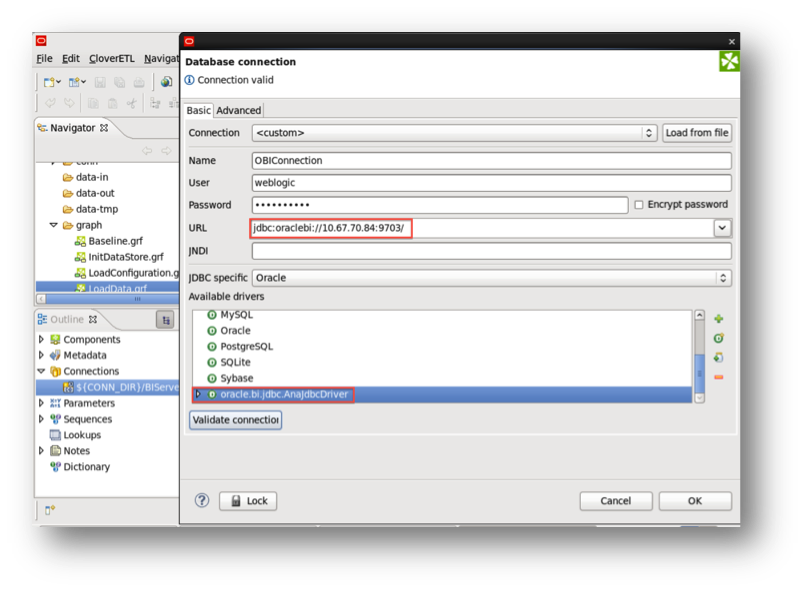Click the OK button
805x592 pixels.
695,501
